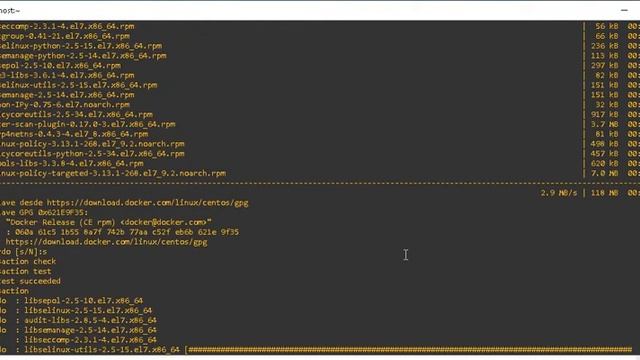Screen dimensions: 640x360
Task: Click the 457 kB size value
Action: (x=604, y=153)
